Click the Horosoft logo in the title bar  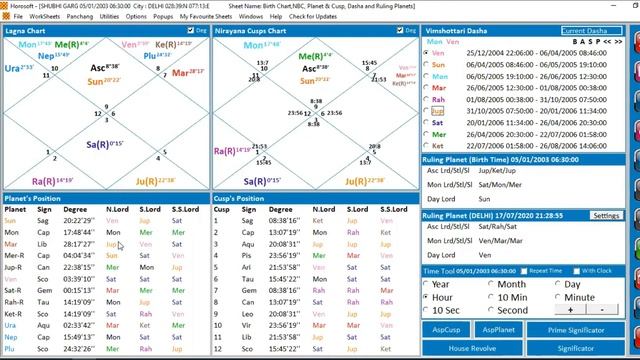4,6
